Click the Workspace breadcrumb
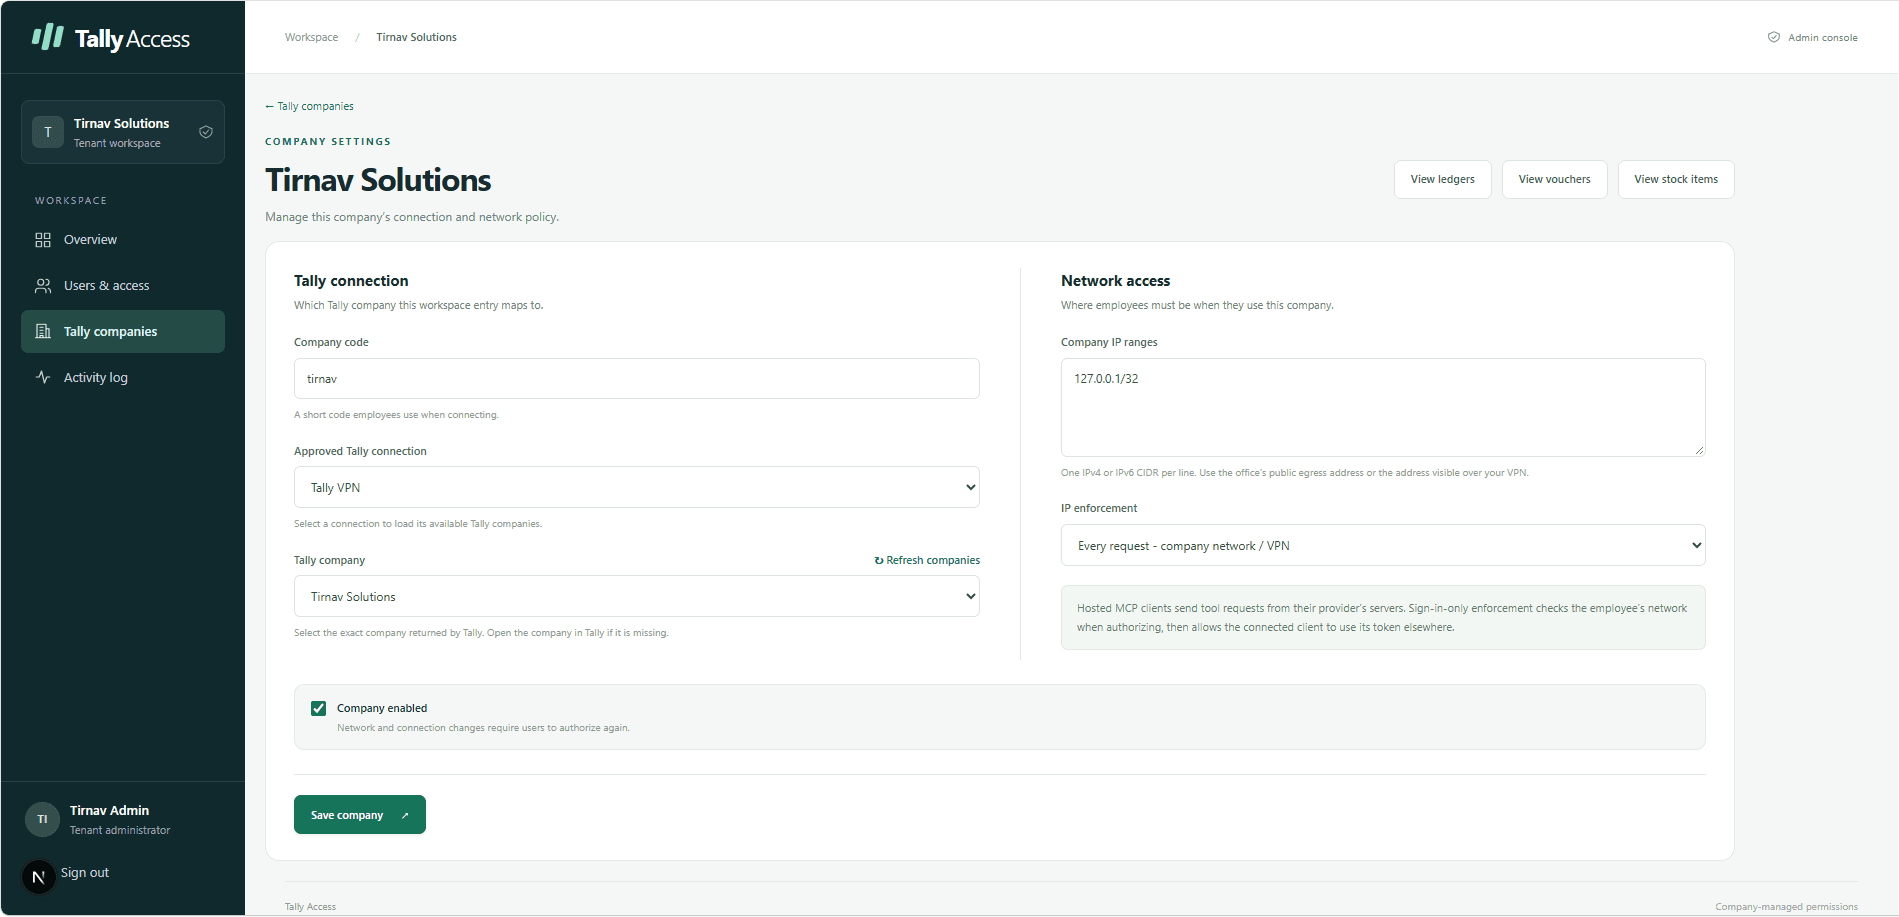 [311, 38]
